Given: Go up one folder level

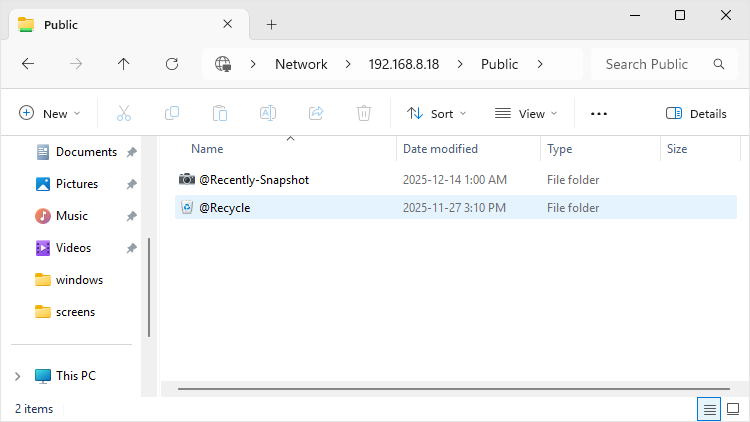Looking at the screenshot, I should pyautogui.click(x=123, y=64).
